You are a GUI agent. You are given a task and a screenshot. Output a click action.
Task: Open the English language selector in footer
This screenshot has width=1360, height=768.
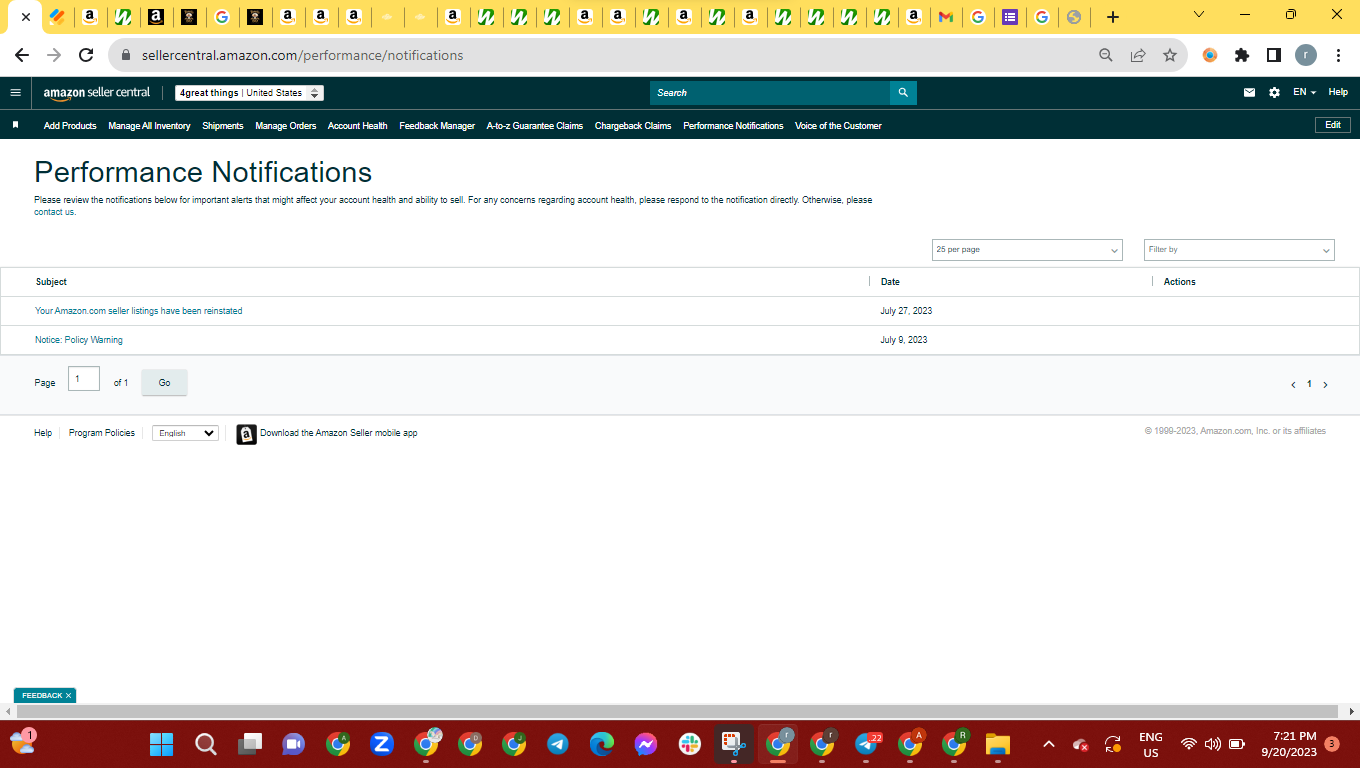pyautogui.click(x=185, y=433)
